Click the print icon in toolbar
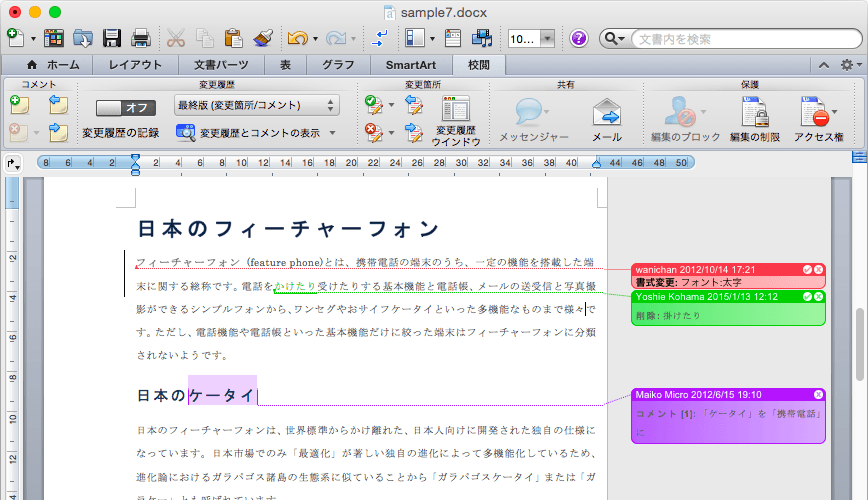868x500 pixels. tap(141, 38)
